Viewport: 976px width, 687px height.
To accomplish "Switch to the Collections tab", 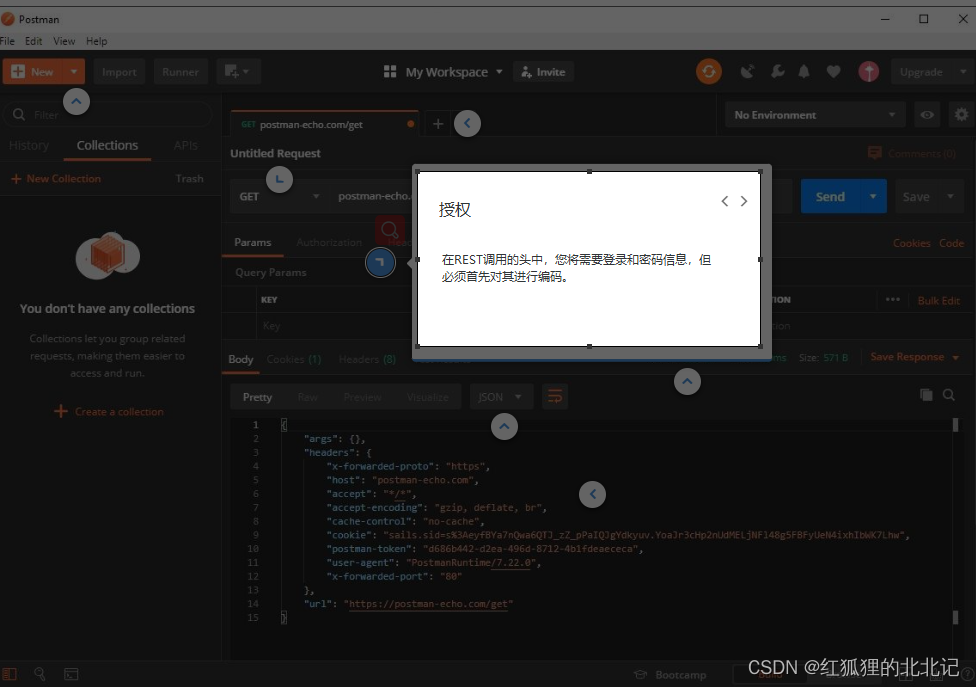I will (x=107, y=145).
